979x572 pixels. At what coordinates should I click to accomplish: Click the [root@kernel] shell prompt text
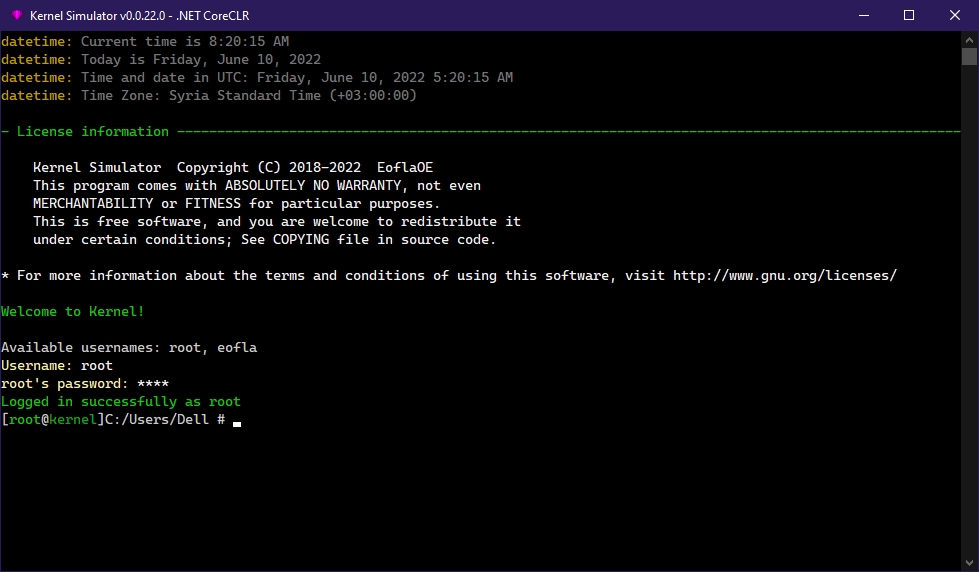point(53,420)
